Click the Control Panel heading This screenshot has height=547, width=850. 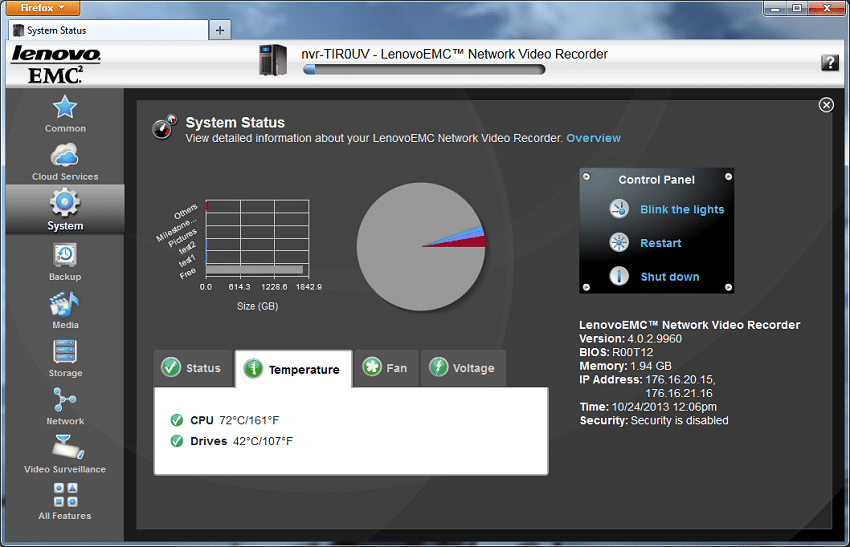[656, 179]
